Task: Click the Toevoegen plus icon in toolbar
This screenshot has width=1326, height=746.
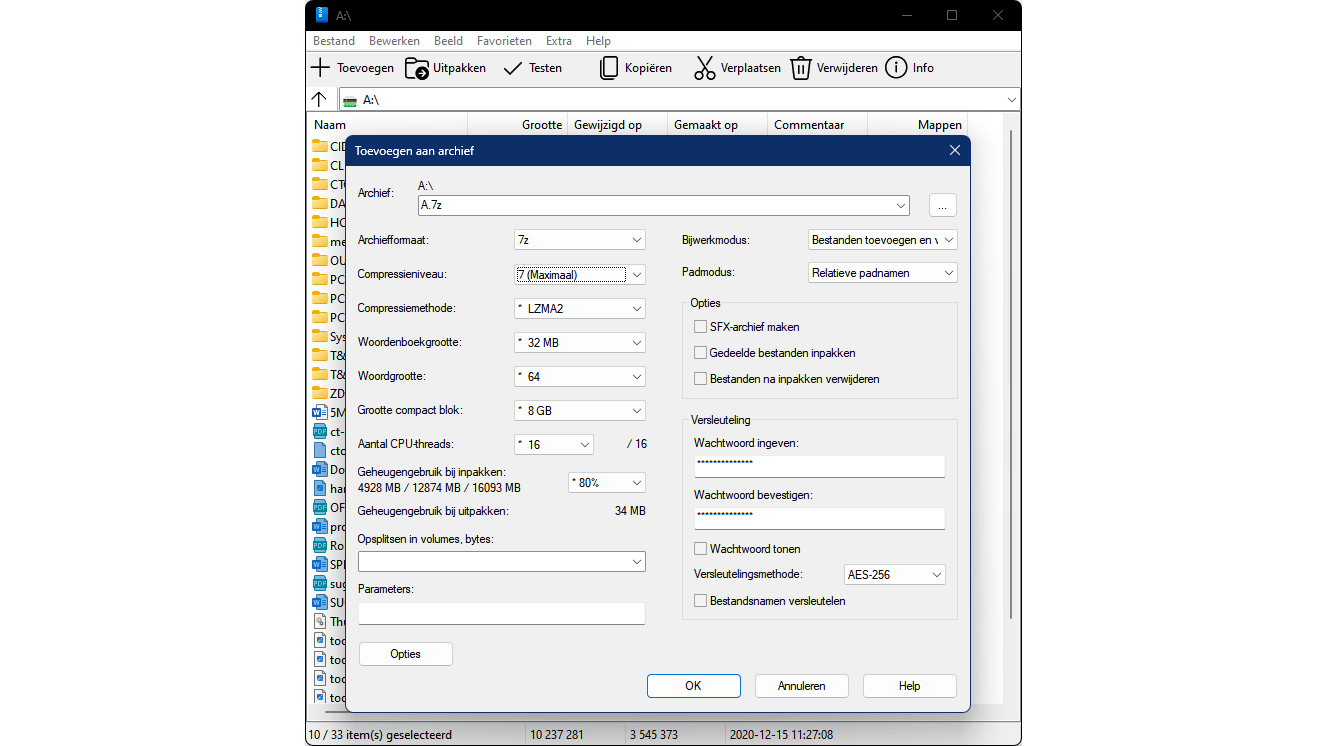Action: tap(320, 68)
